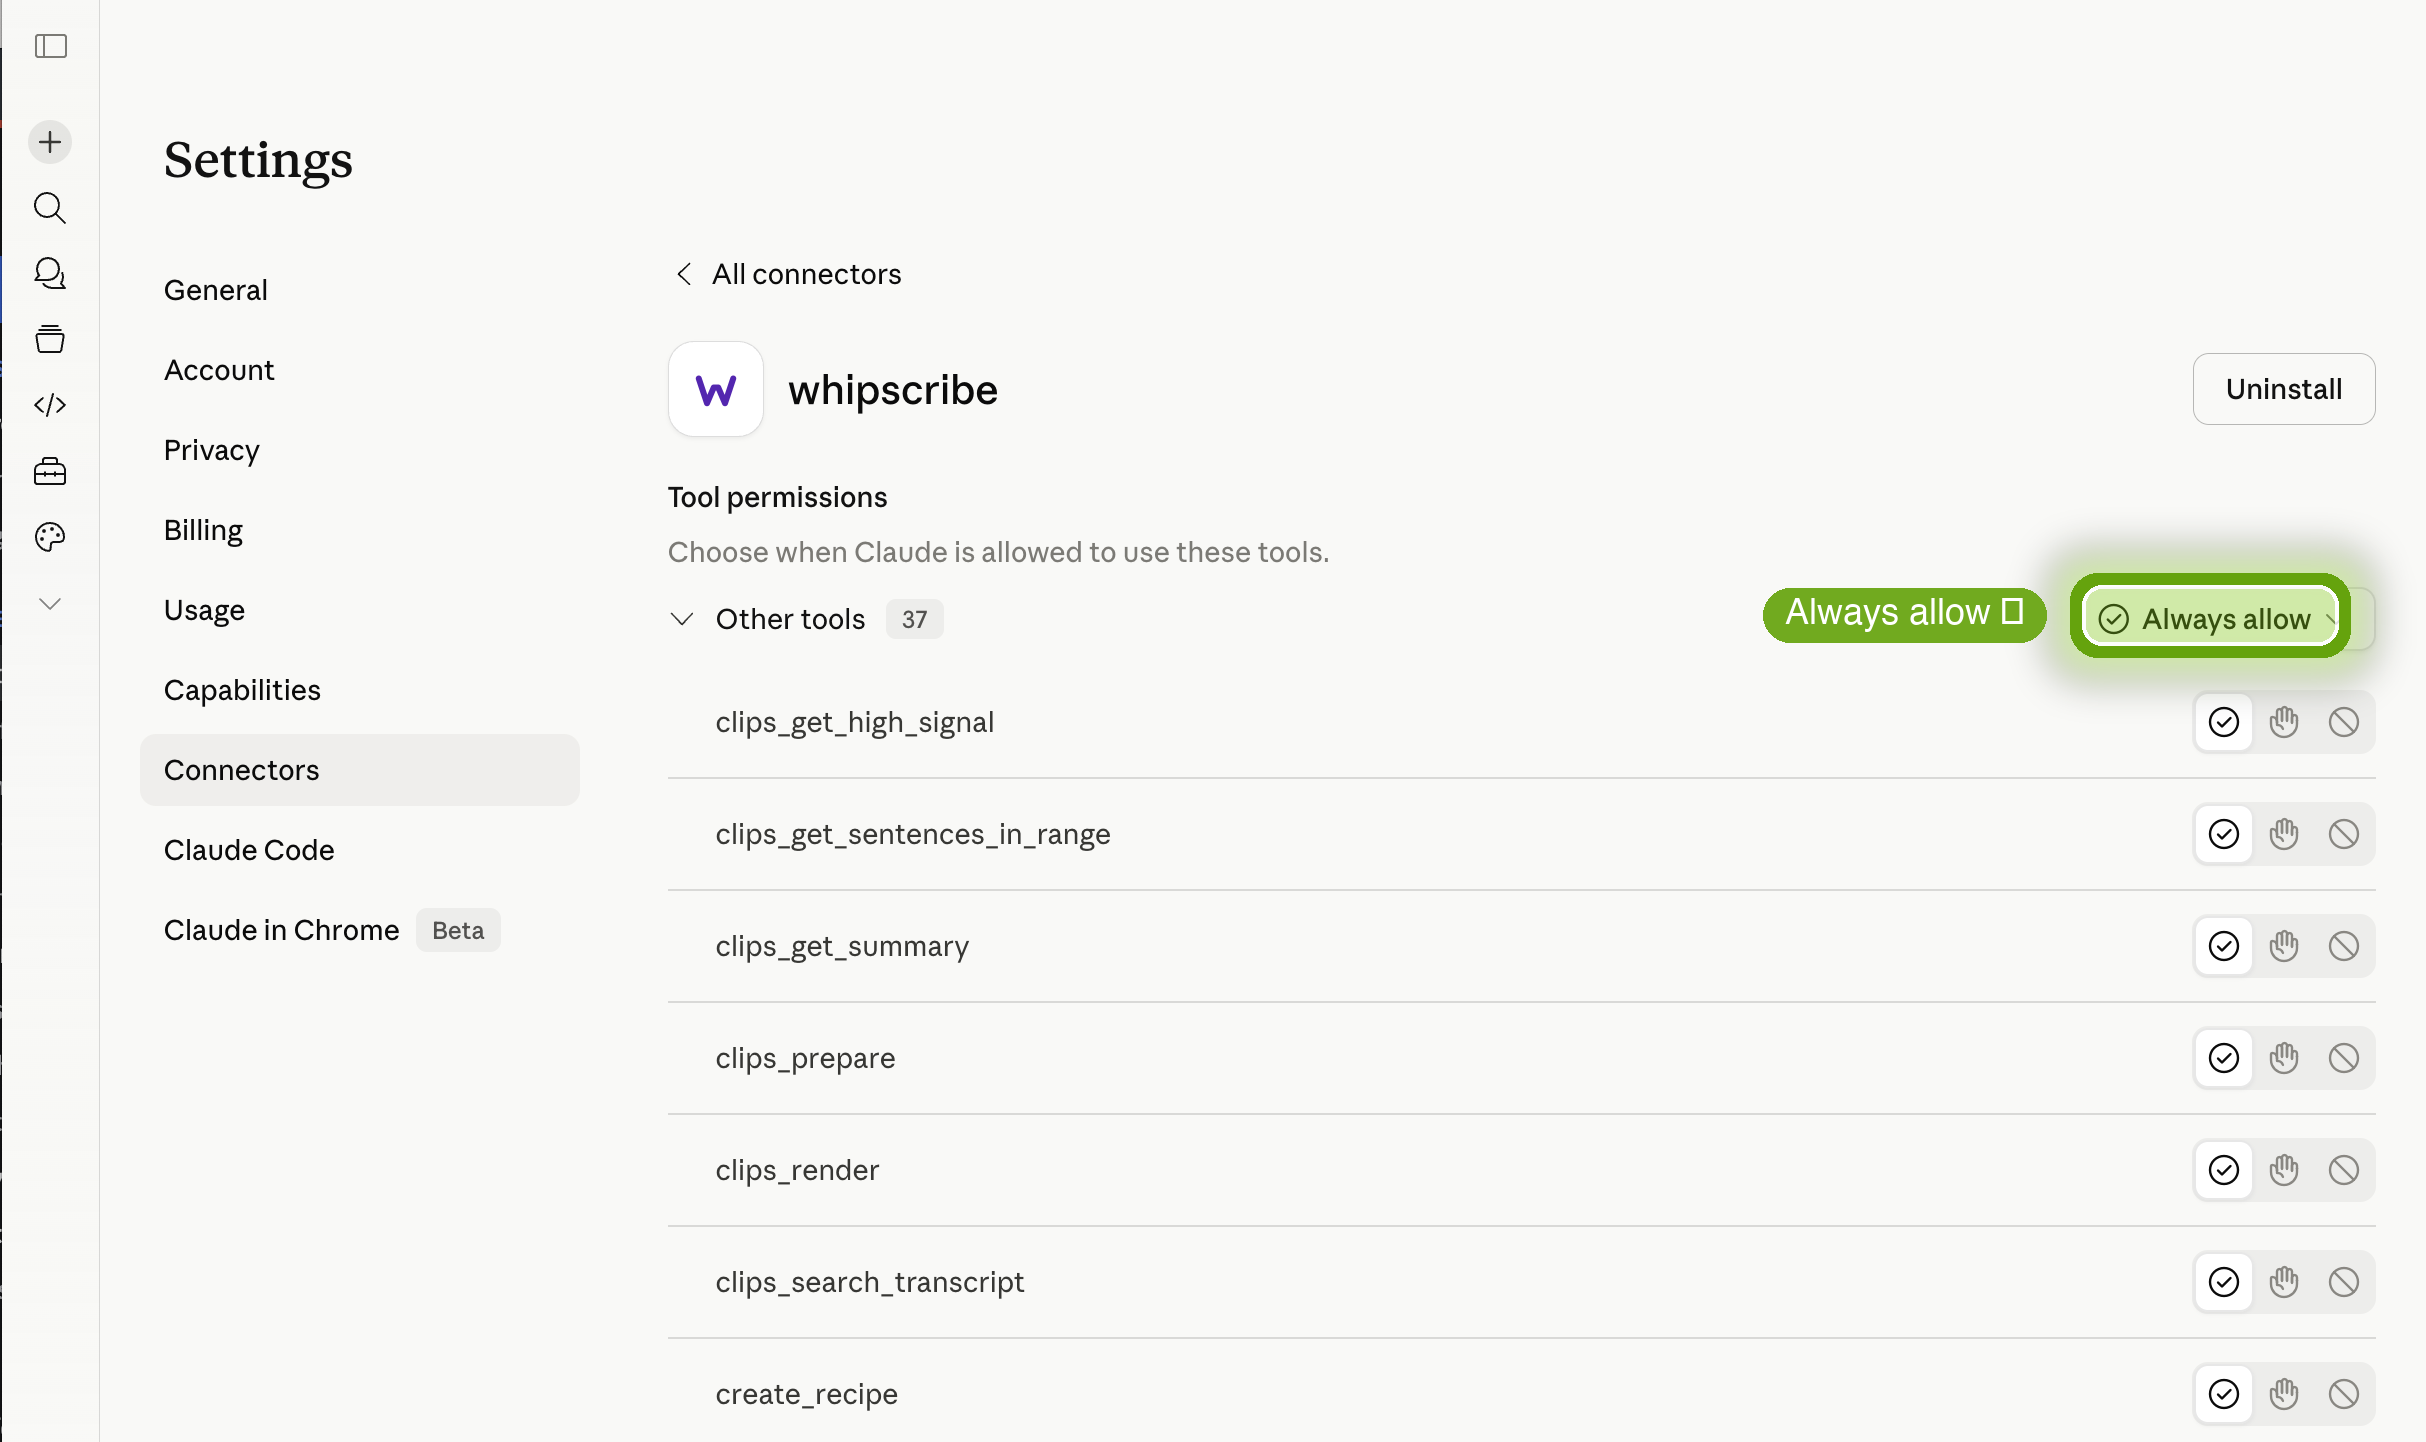Click the clips_get_sentences_in_range tool name
The height and width of the screenshot is (1442, 2426).
point(913,834)
